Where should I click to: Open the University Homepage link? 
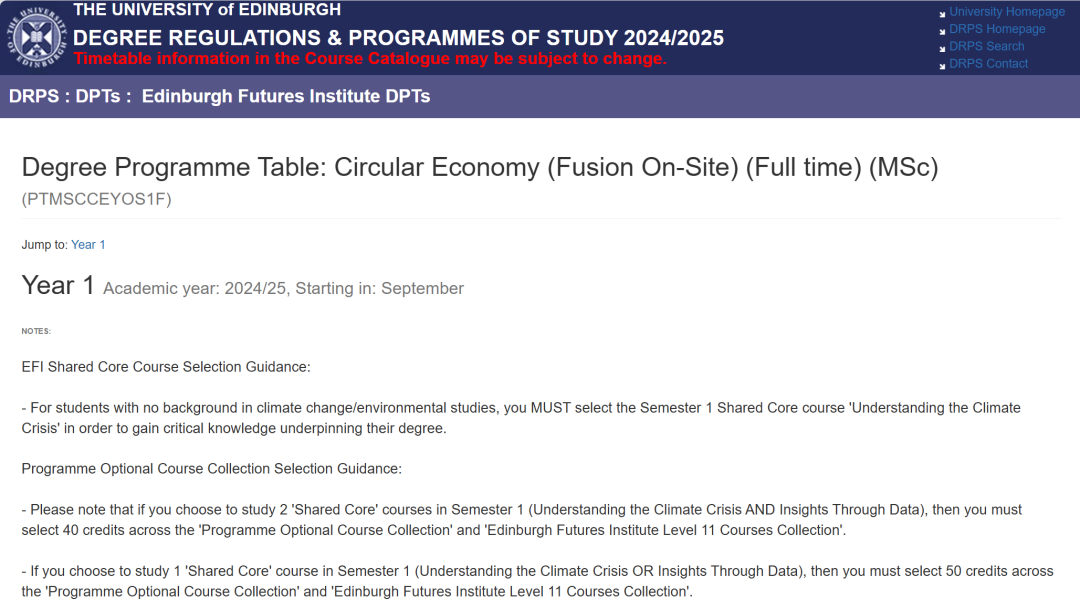pyautogui.click(x=1006, y=12)
